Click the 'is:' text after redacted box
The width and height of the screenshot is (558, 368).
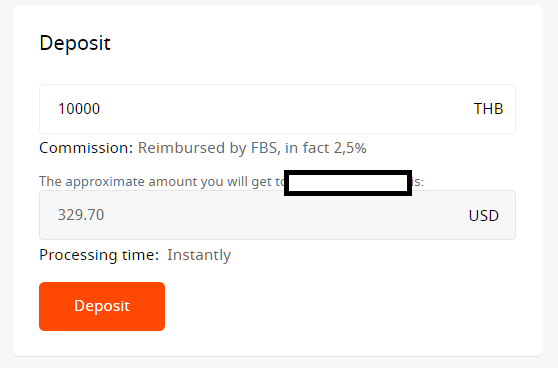(418, 182)
